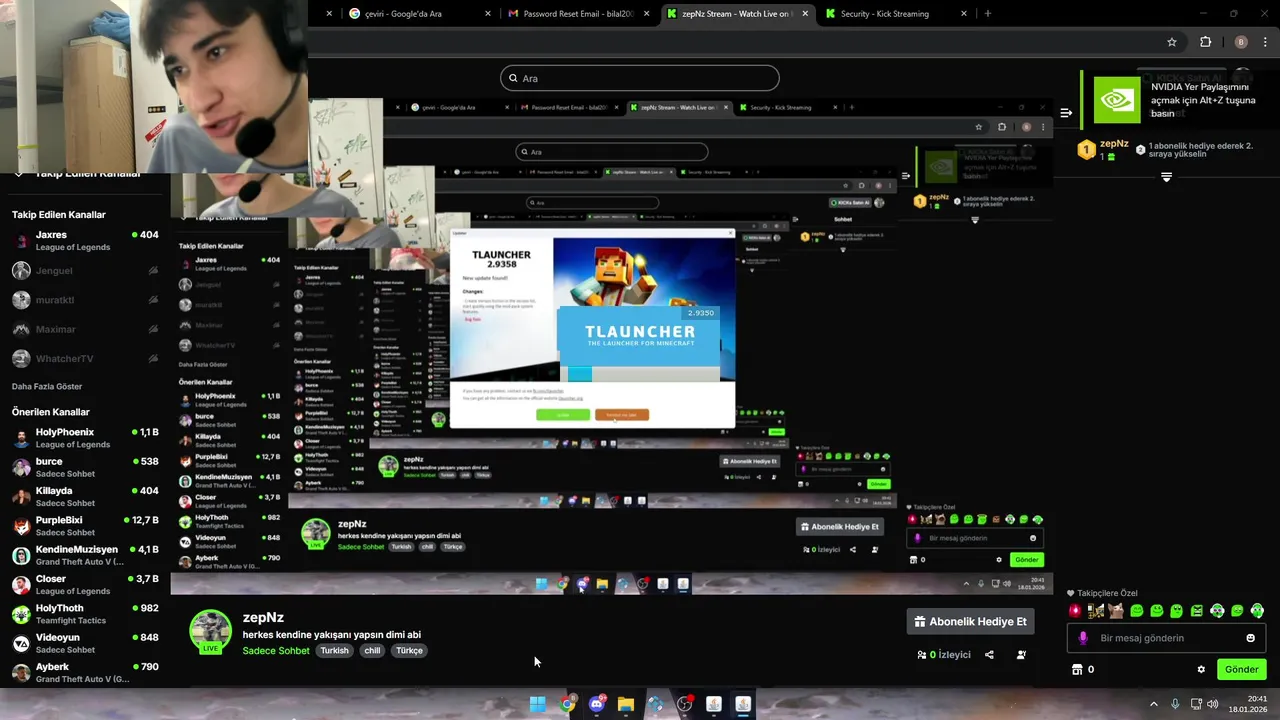Click the 'Abonelik Hediye Et' button

click(970, 621)
